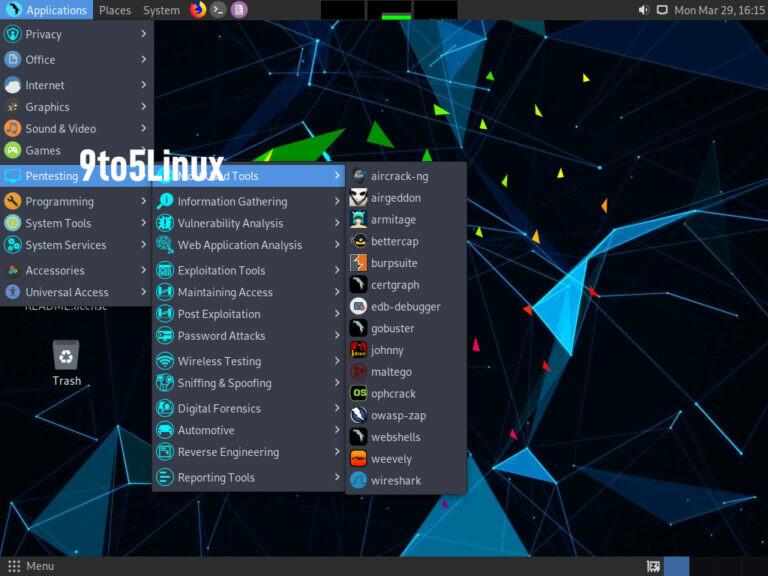Viewport: 768px width, 576px height.
Task: Click the workspace switcher in bottom panel
Action: click(x=676, y=566)
